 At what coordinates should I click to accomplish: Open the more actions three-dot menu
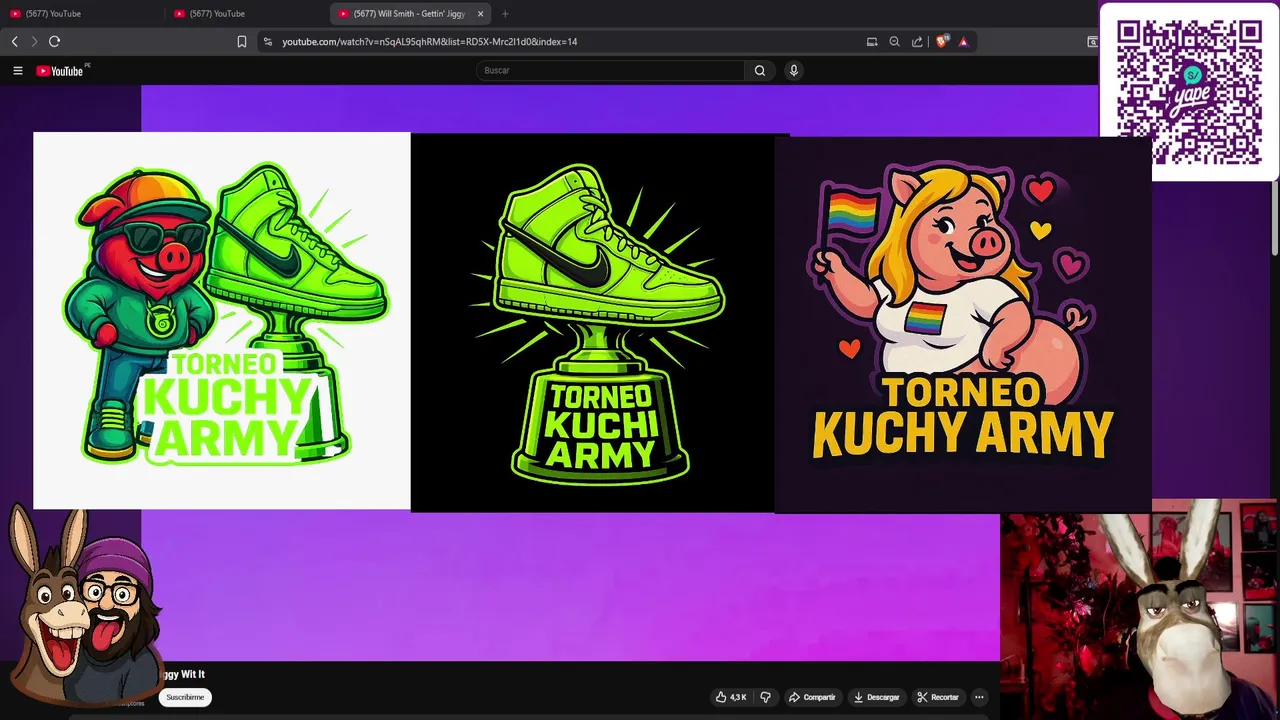(x=979, y=697)
